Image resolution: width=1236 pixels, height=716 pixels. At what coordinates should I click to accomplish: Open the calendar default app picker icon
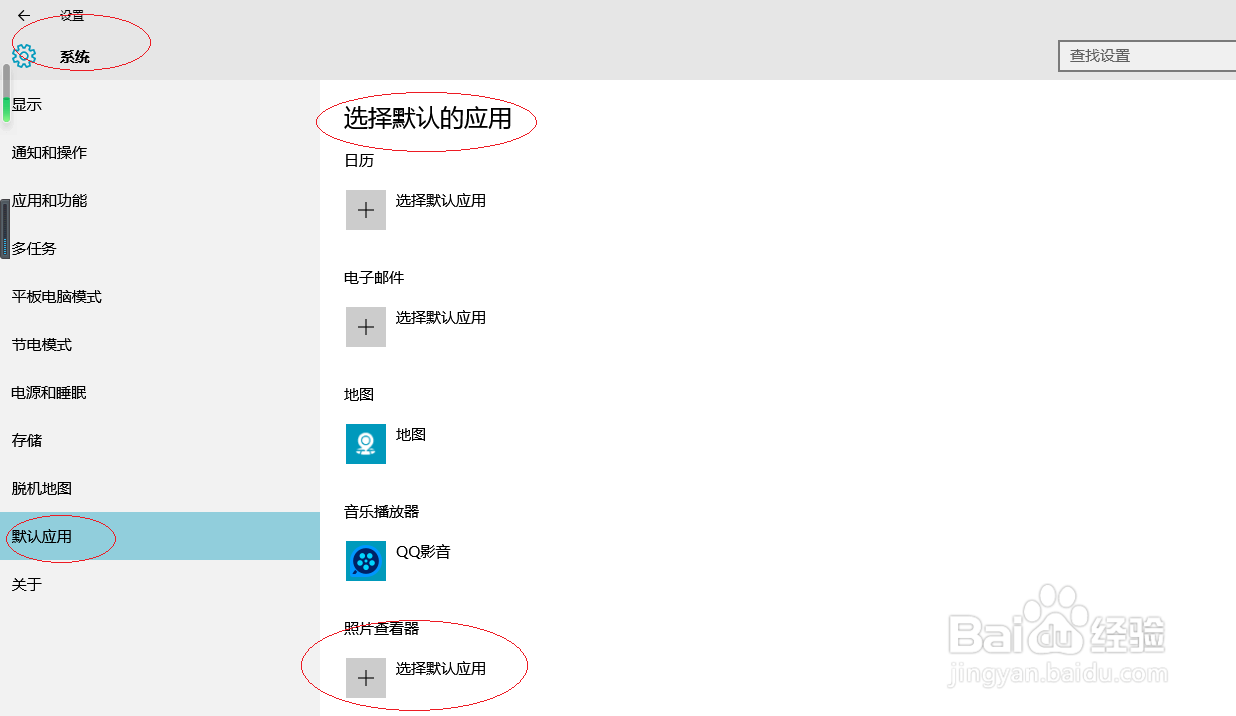pos(365,209)
